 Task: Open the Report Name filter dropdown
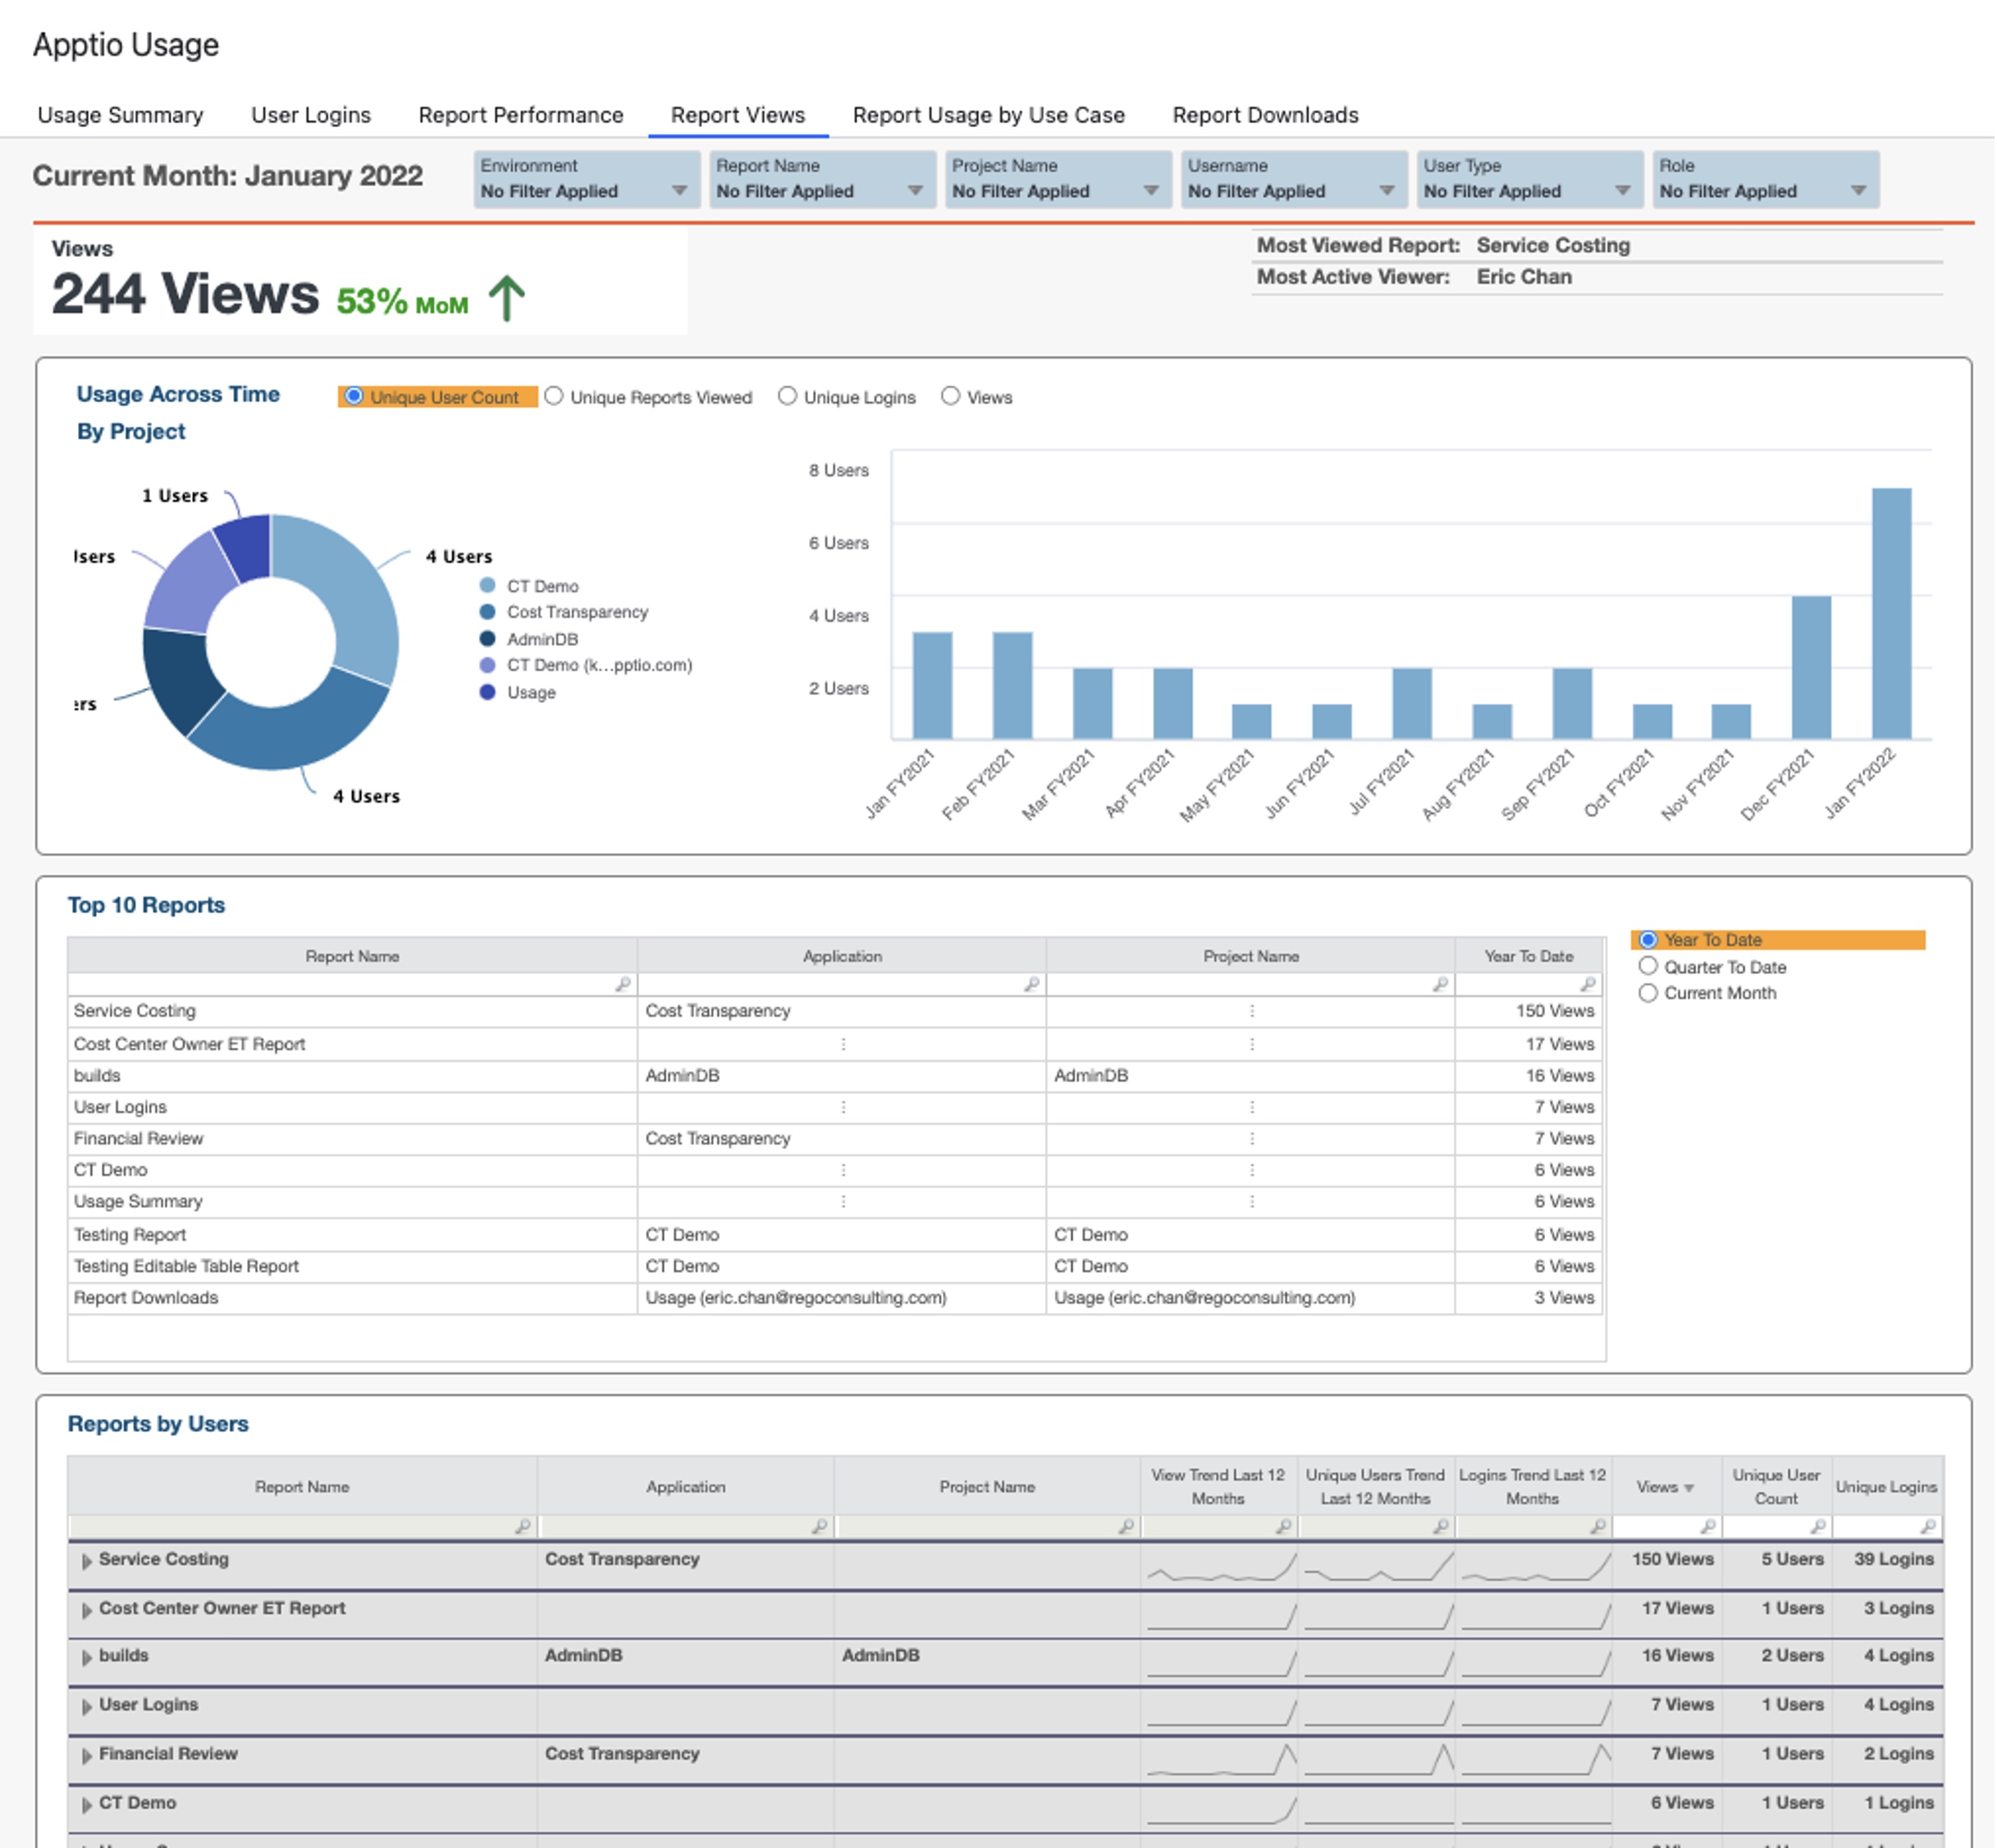tap(823, 179)
